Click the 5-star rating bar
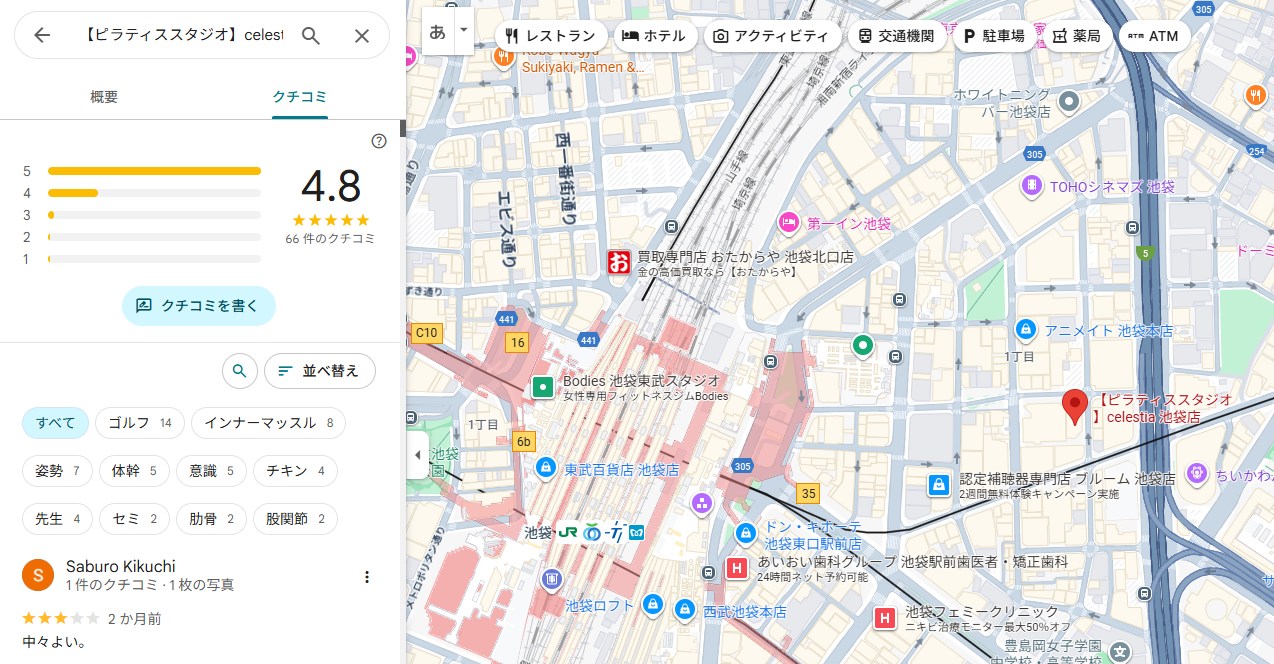The width and height of the screenshot is (1274, 664). [154, 171]
